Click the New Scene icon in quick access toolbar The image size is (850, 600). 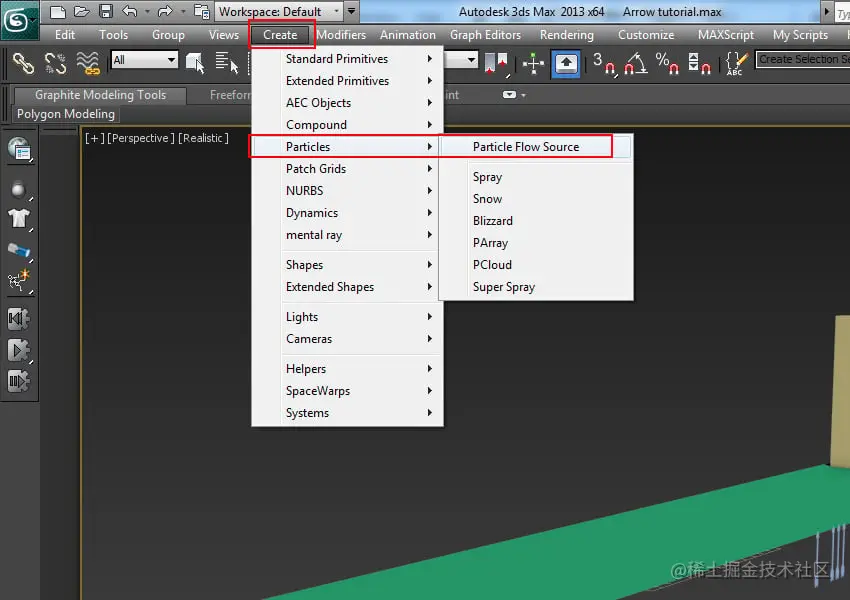point(57,11)
